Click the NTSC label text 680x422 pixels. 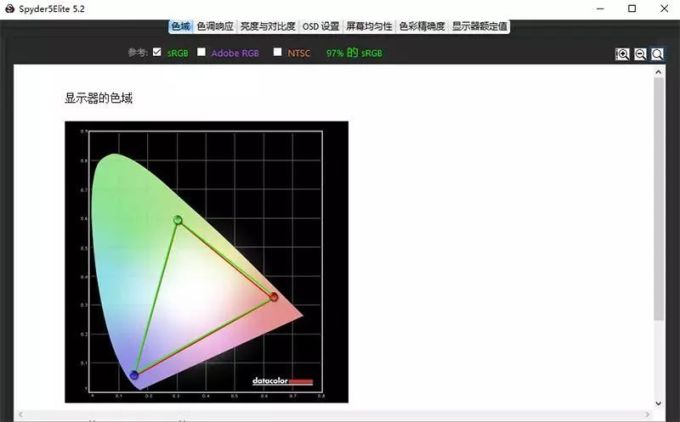(299, 53)
